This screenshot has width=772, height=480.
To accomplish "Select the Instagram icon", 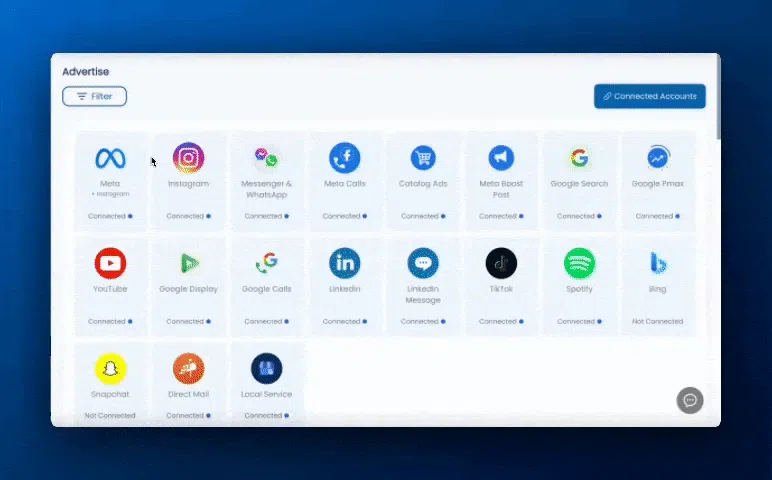I will pyautogui.click(x=189, y=158).
